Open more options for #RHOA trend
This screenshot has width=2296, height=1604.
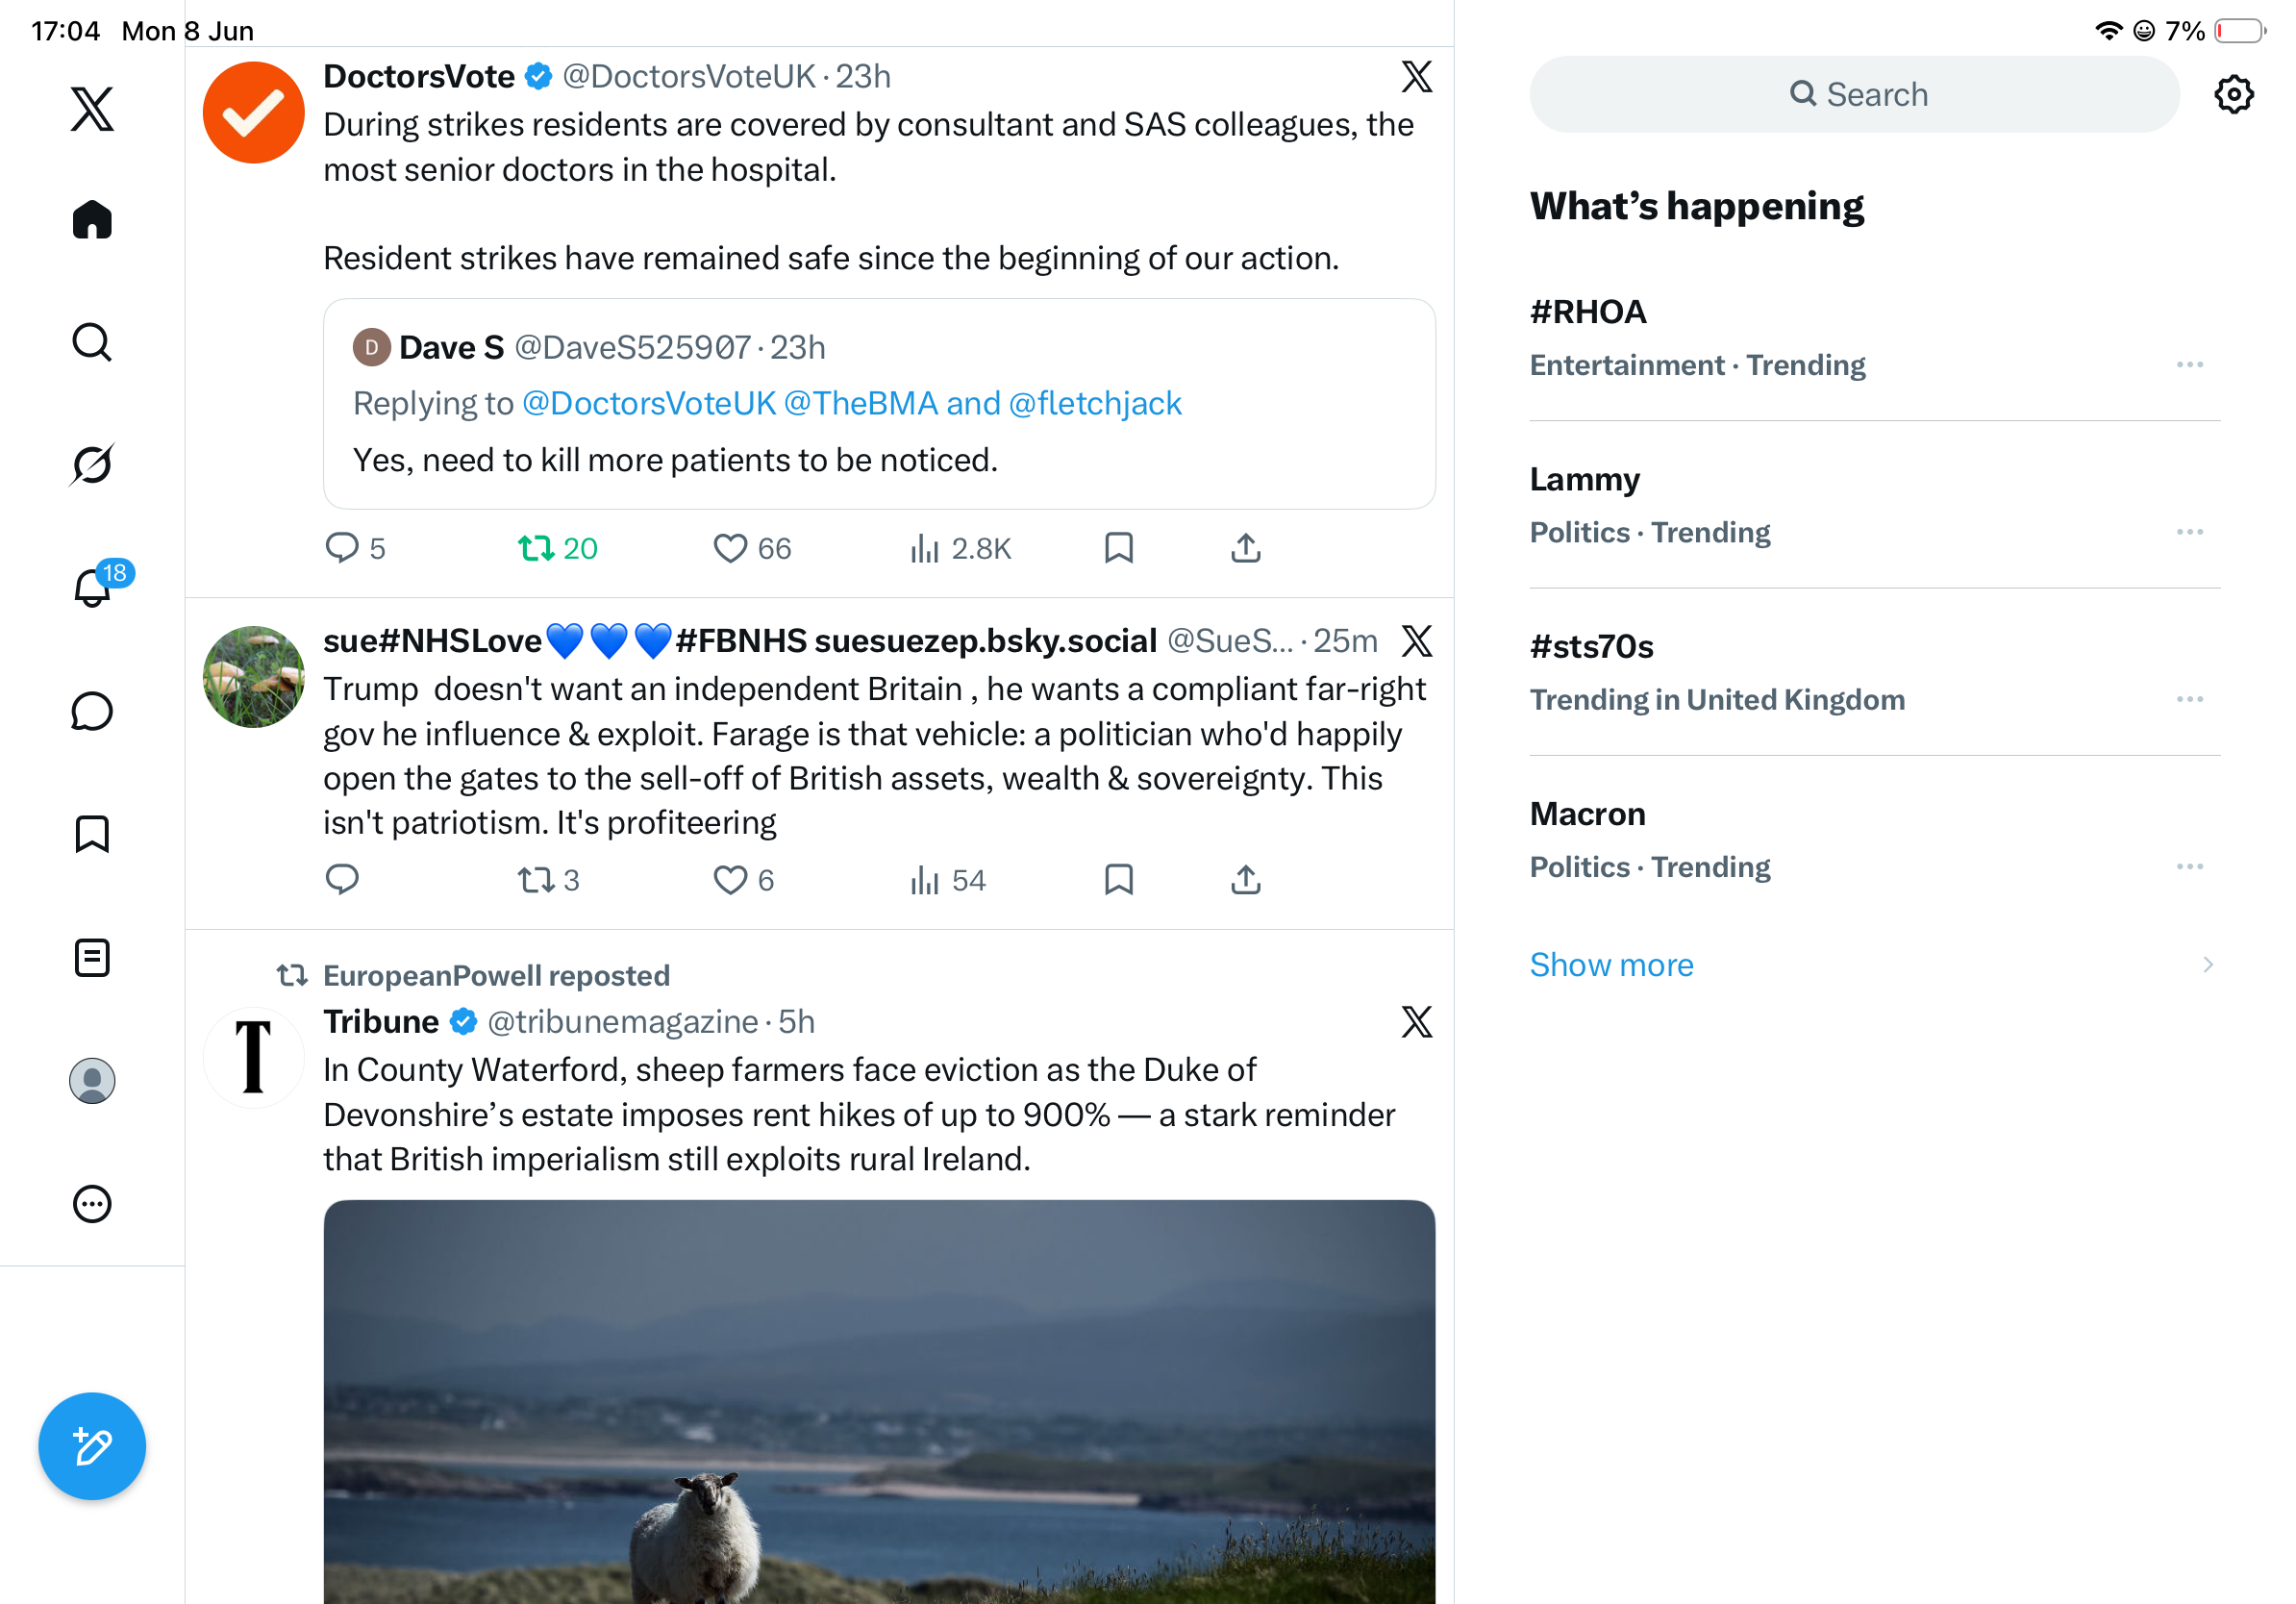(2189, 365)
